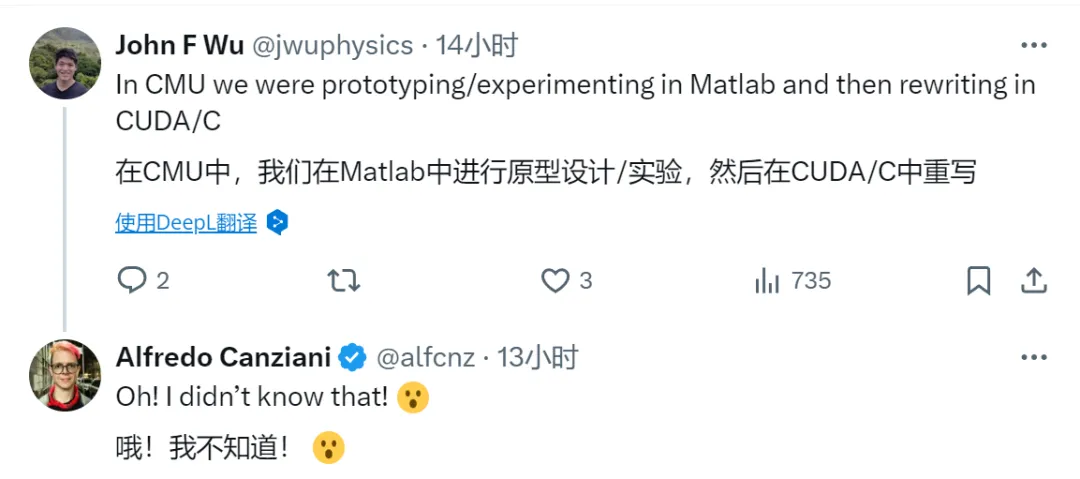This screenshot has width=1080, height=479.
Task: Open more options for Alfredo's reply
Action: pos(1034,357)
